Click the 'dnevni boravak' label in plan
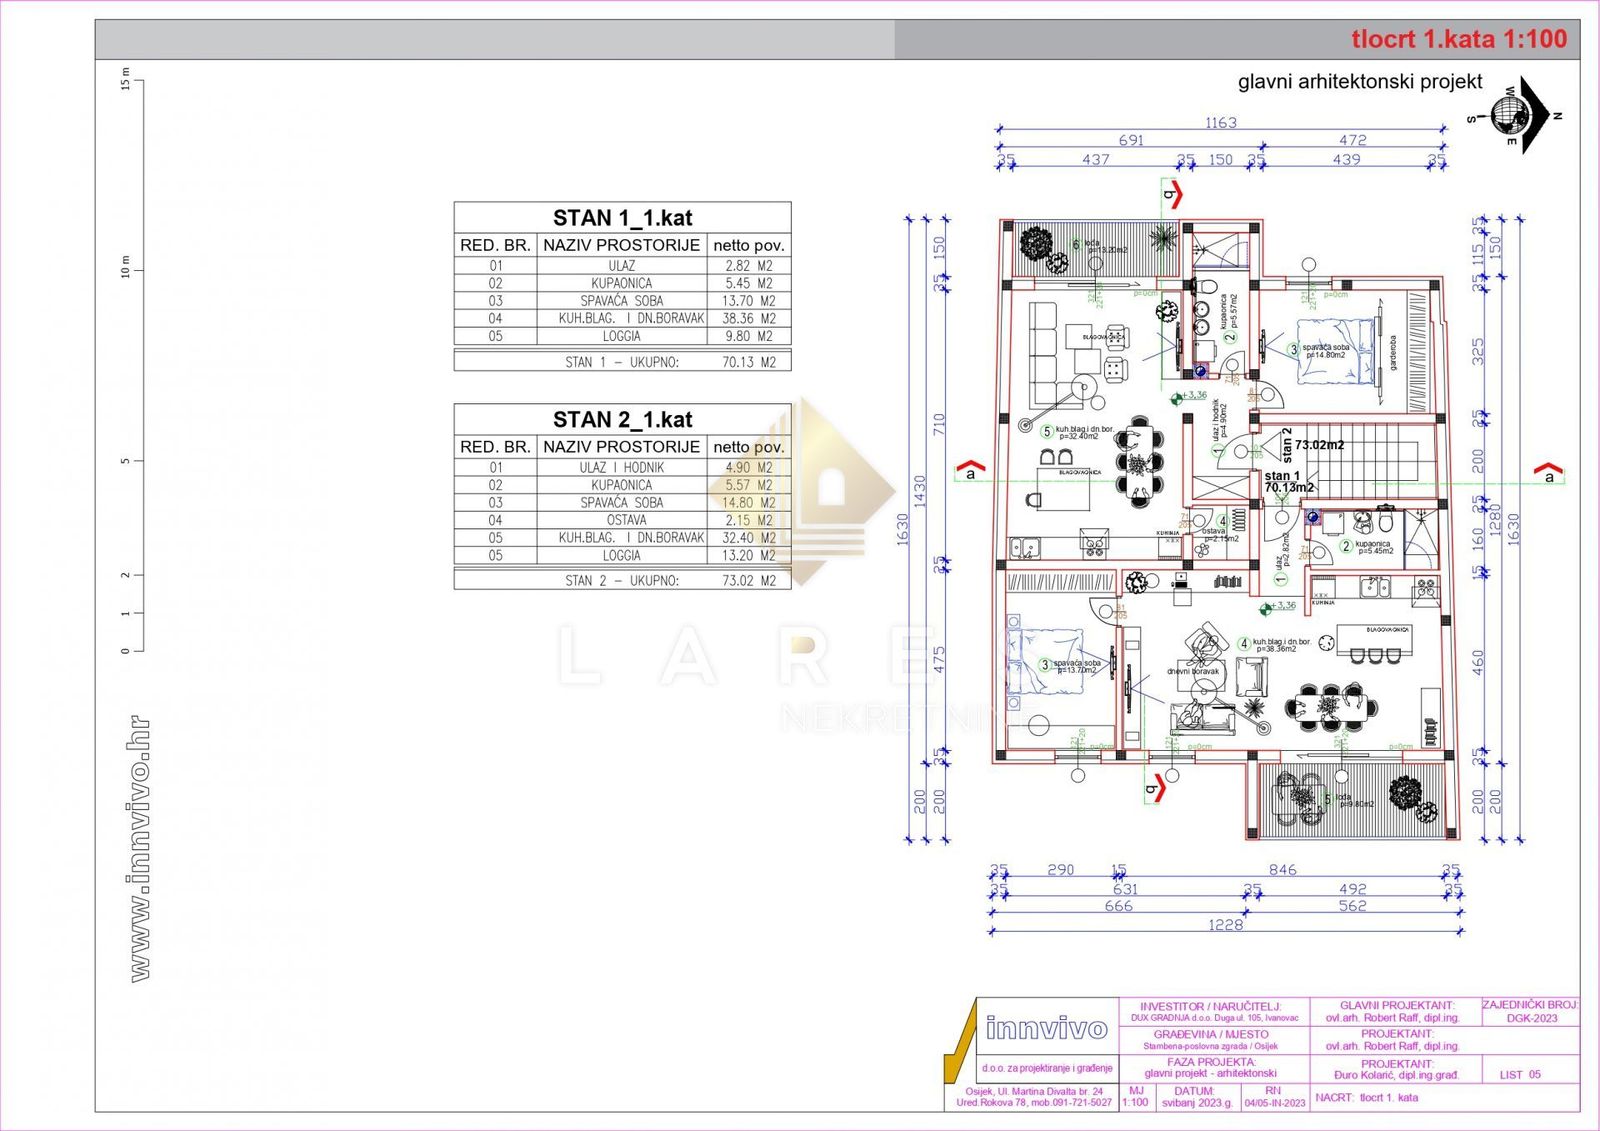This screenshot has width=1600, height=1131. point(1193,671)
